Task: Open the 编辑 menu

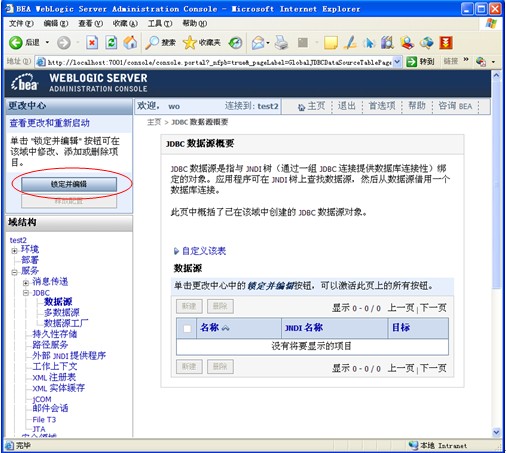Action: (56, 23)
